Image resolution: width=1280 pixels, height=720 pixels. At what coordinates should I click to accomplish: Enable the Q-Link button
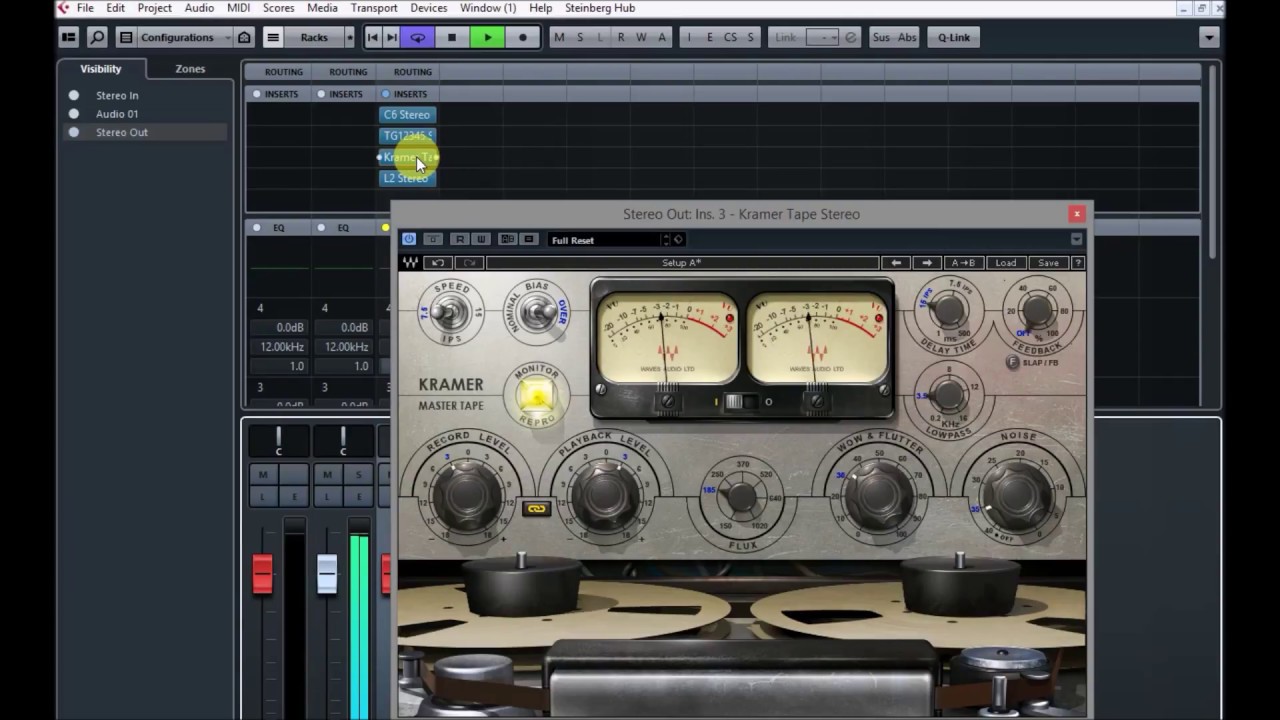pyautogui.click(x=954, y=37)
